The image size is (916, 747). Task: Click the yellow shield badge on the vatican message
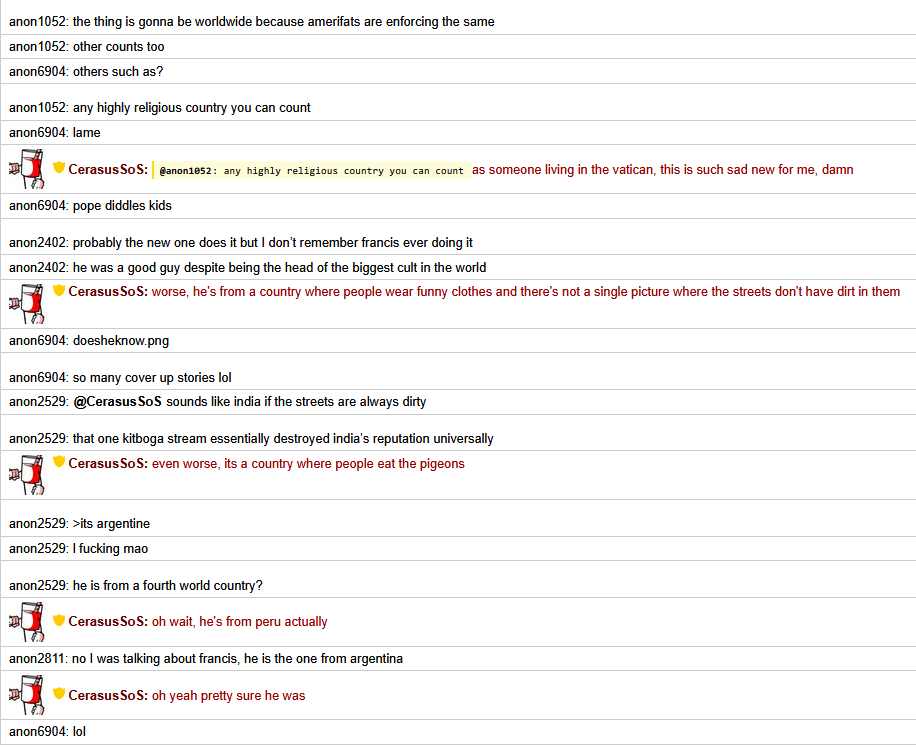point(58,168)
